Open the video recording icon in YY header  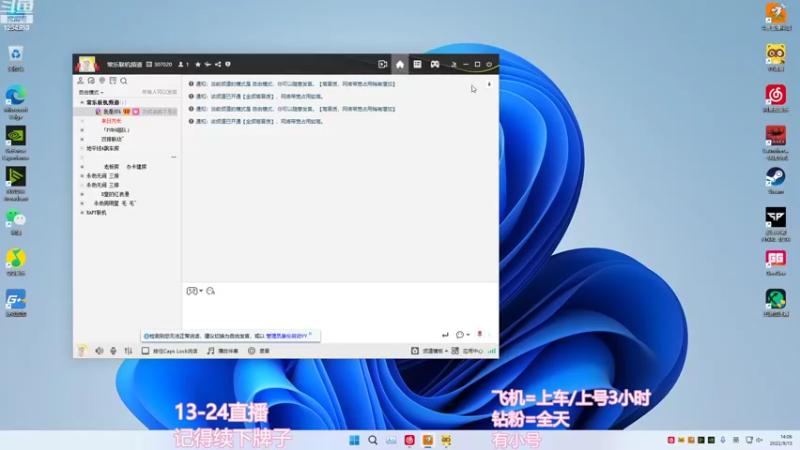click(383, 64)
